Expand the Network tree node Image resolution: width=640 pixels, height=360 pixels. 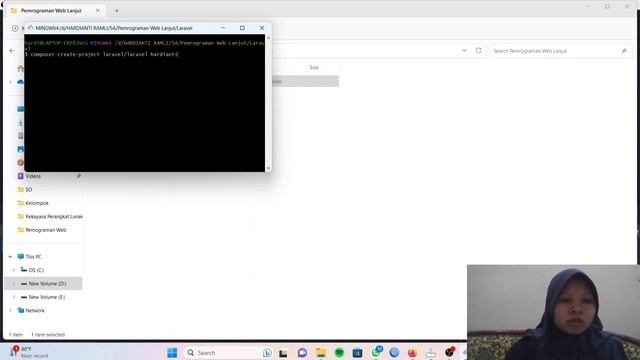pyautogui.click(x=10, y=311)
